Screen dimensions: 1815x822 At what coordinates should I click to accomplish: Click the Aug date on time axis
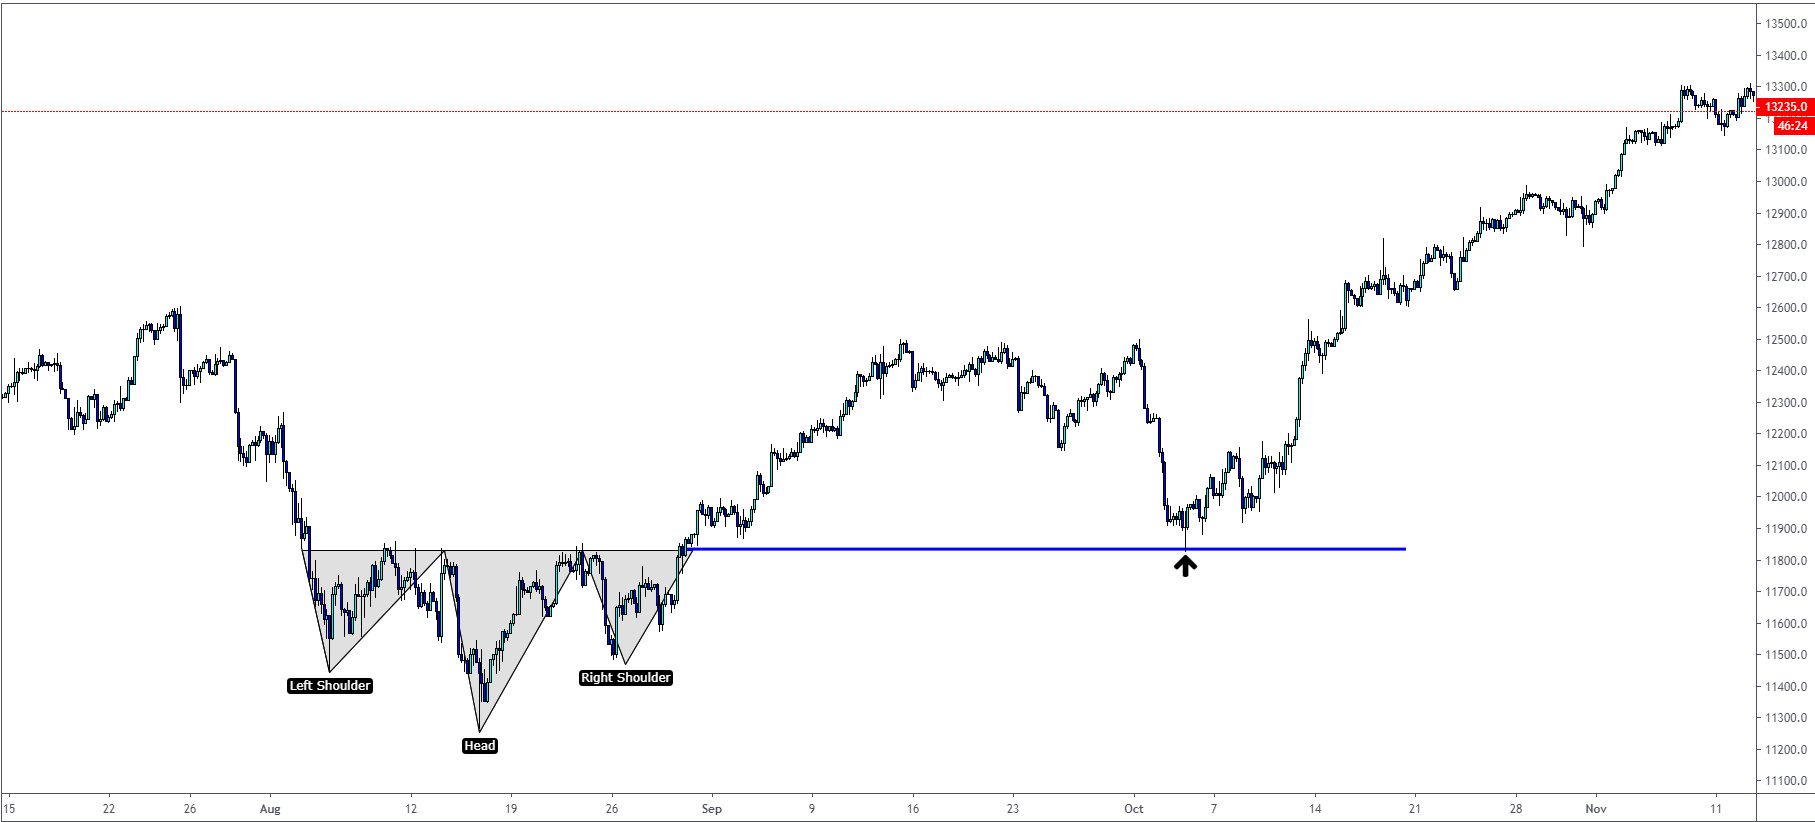(270, 809)
